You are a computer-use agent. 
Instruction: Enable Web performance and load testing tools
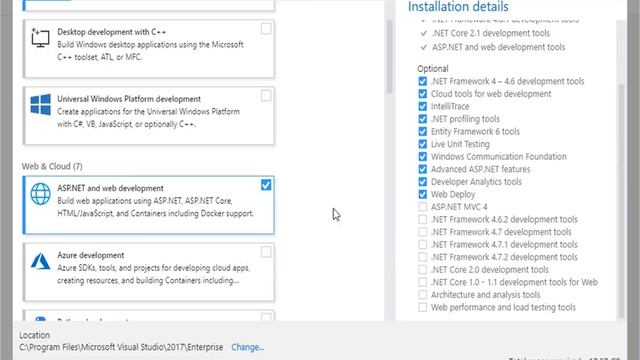(x=422, y=307)
